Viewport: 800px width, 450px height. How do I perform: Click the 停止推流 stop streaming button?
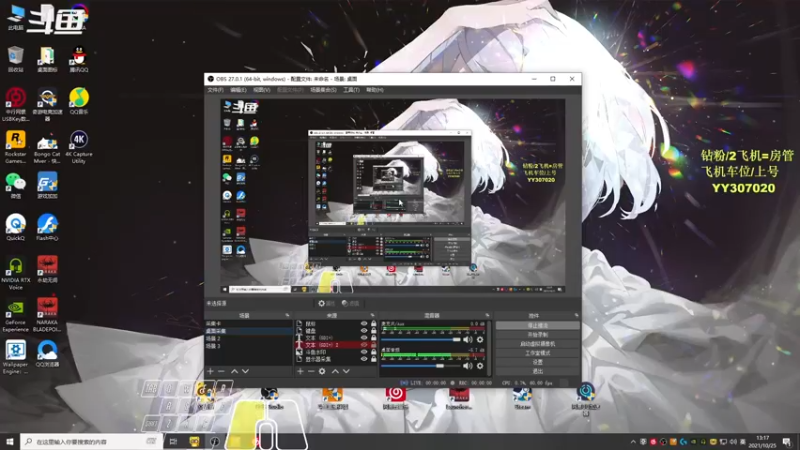pos(538,326)
